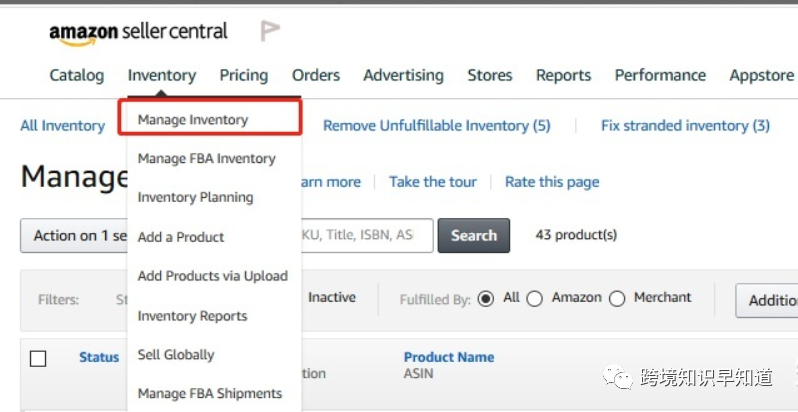Open Inventory Planning from the menu
The height and width of the screenshot is (412, 798).
(x=195, y=197)
